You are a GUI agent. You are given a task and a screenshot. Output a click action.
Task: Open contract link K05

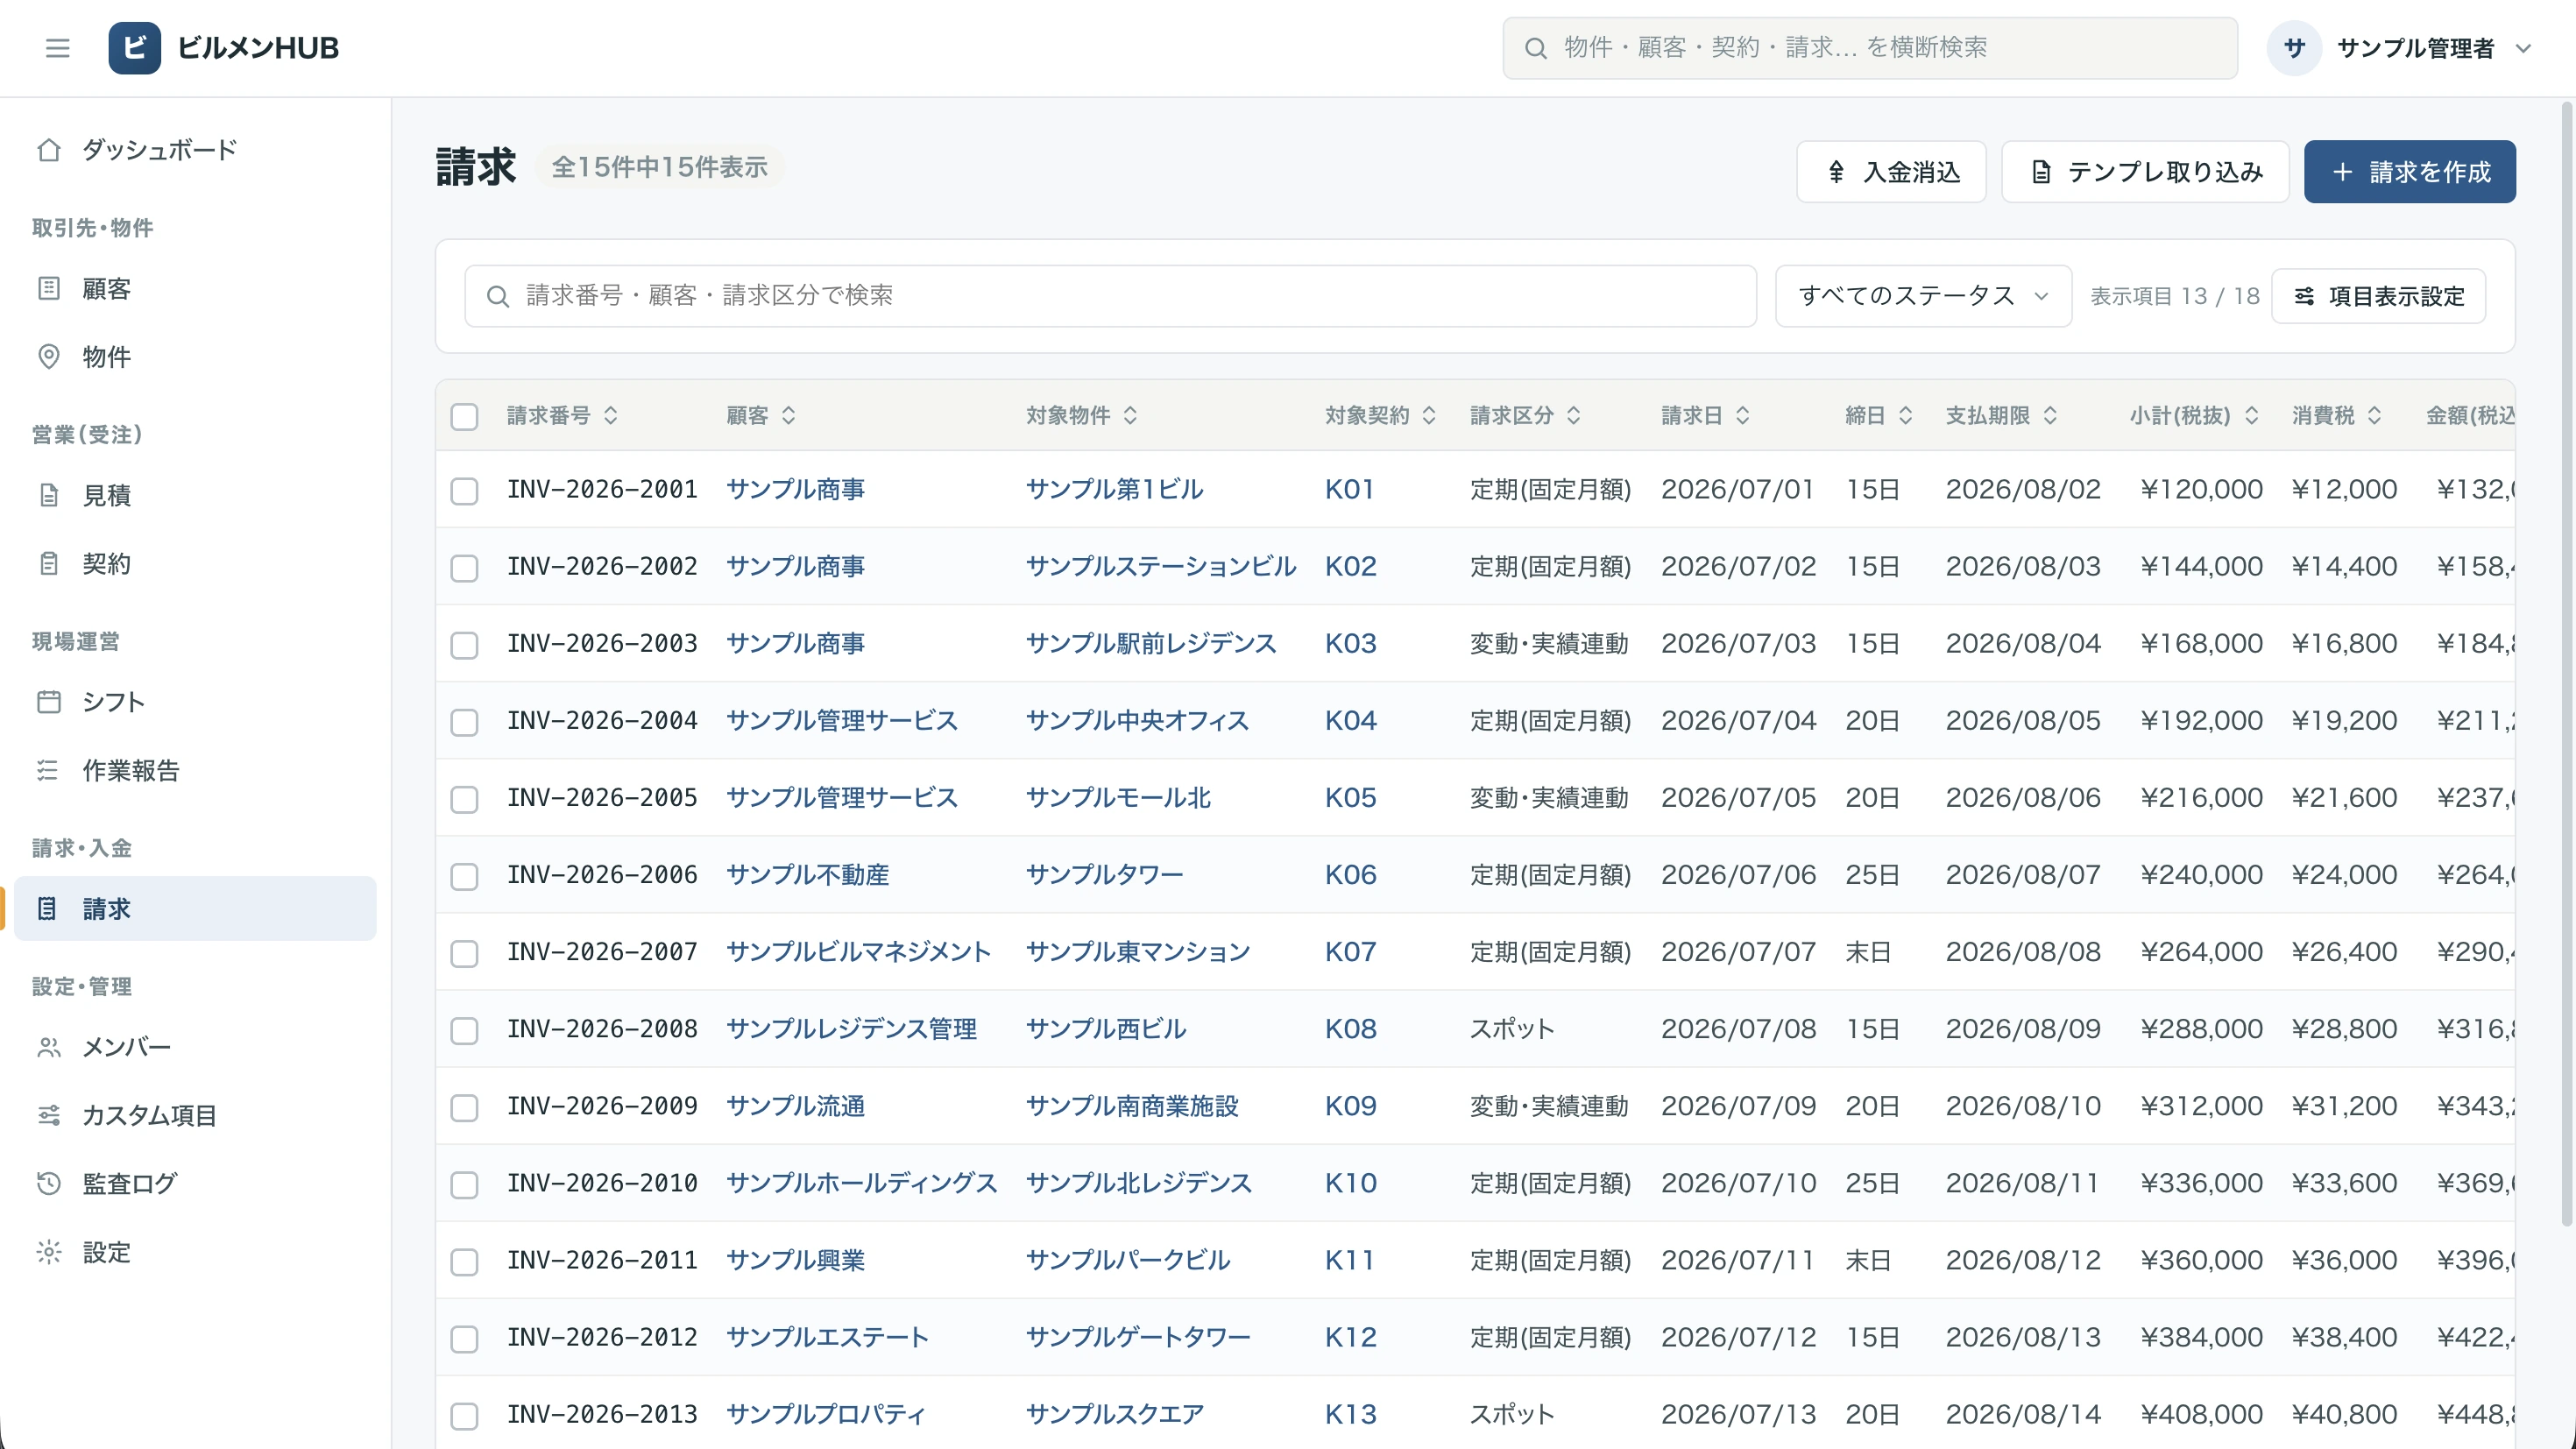click(x=1351, y=798)
